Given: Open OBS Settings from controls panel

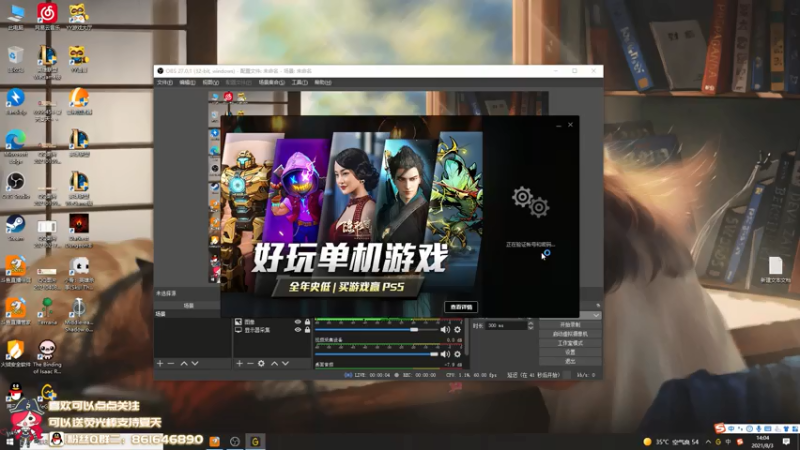Looking at the screenshot, I should 570,352.
